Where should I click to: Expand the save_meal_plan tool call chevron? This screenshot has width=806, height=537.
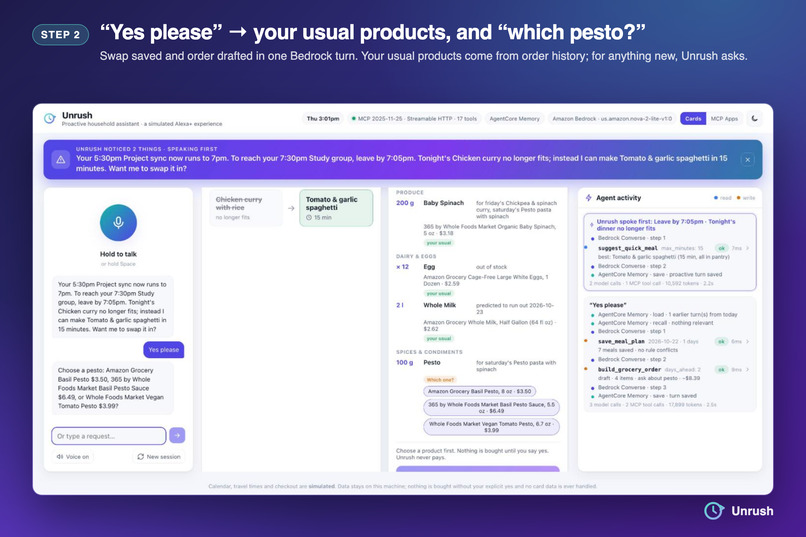(x=747, y=341)
